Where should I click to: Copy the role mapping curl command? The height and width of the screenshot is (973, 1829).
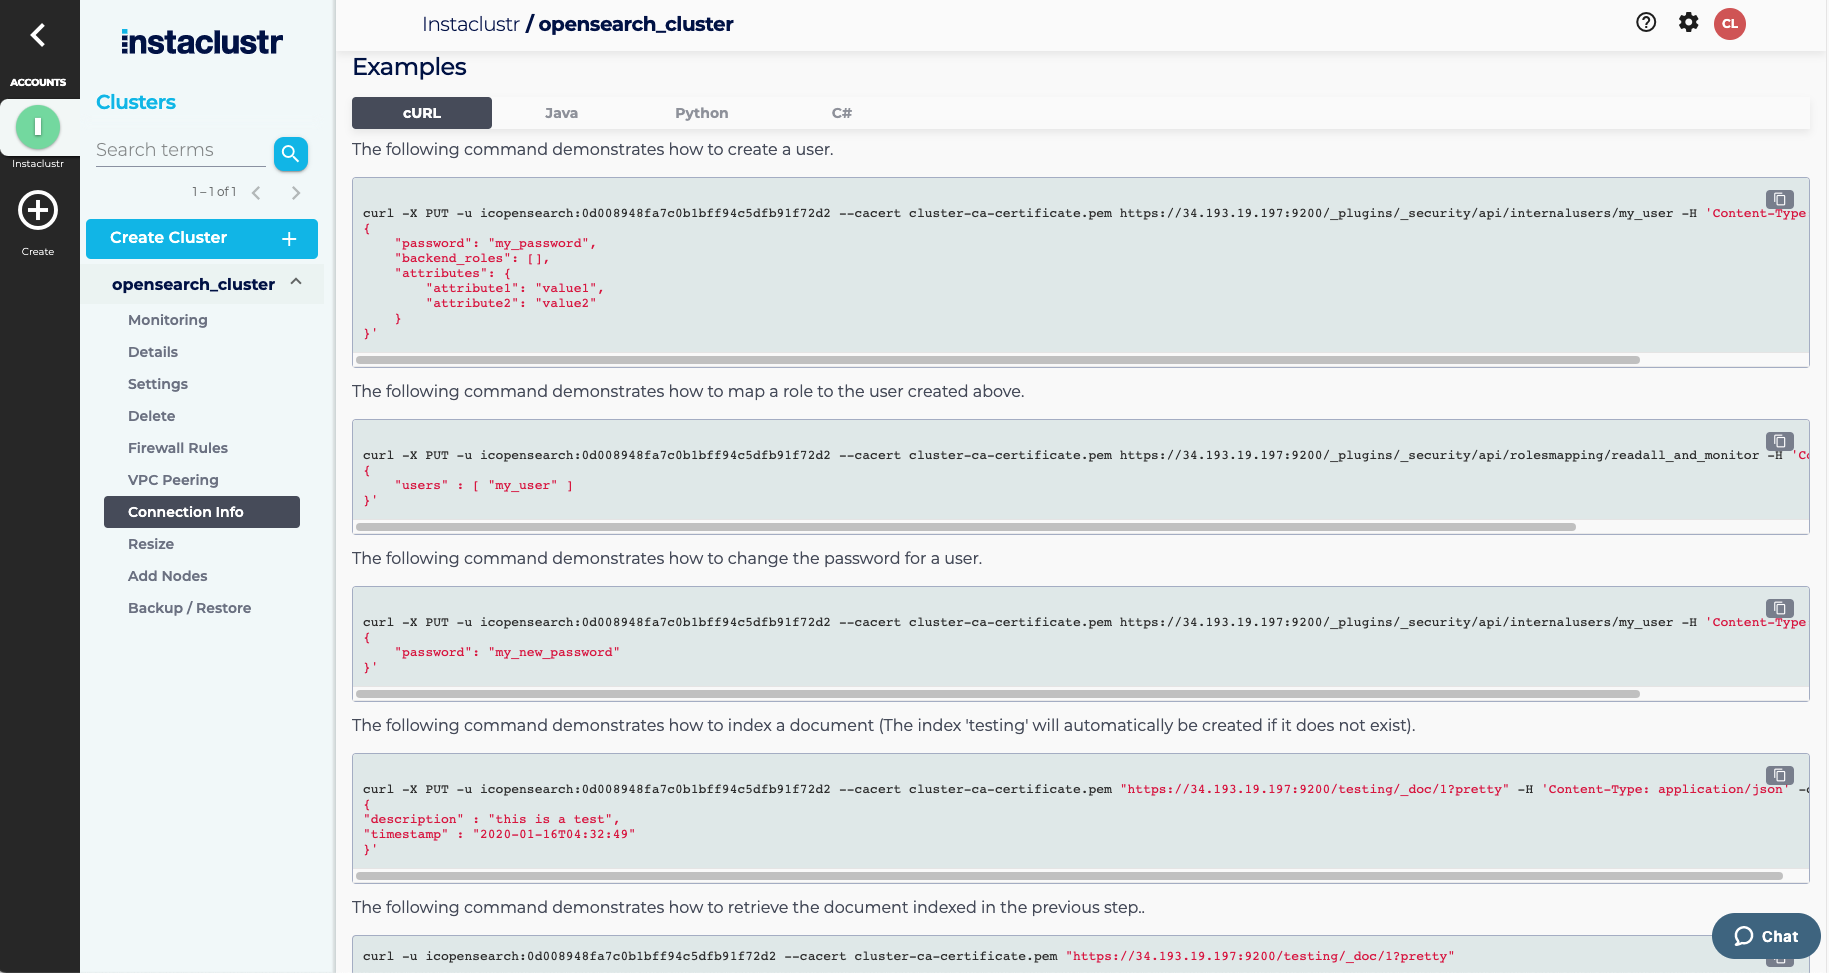tap(1780, 441)
